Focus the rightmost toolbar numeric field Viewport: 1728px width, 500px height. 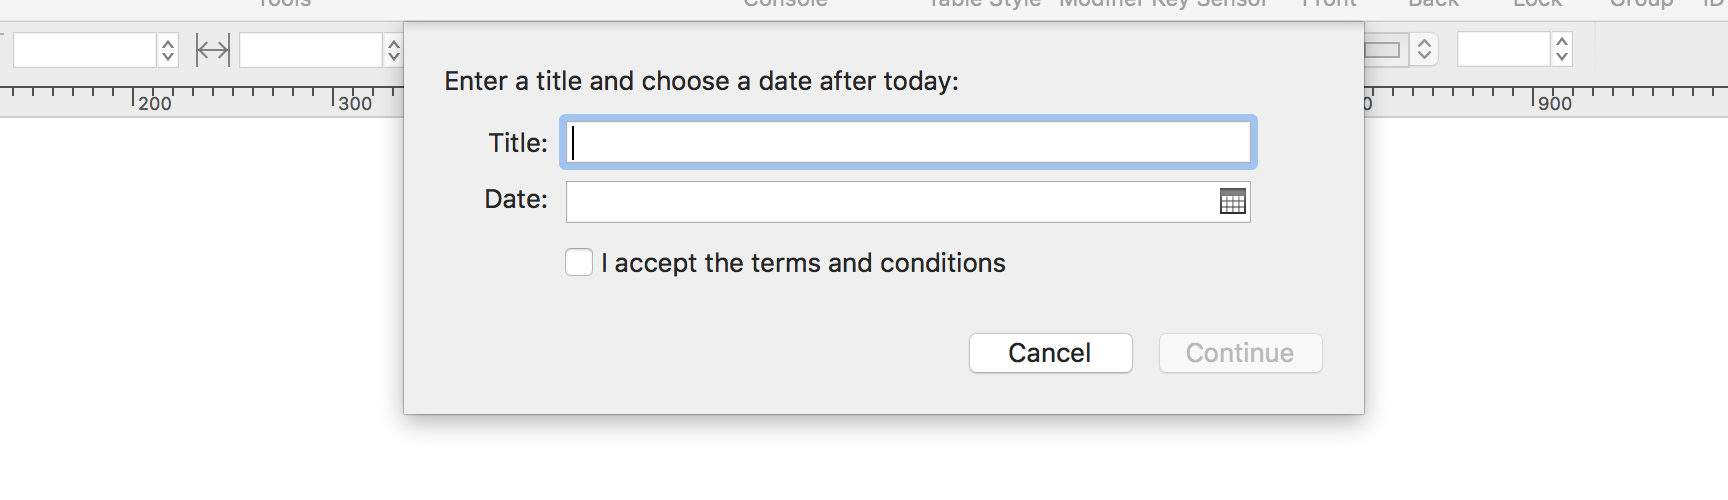pyautogui.click(x=1503, y=49)
